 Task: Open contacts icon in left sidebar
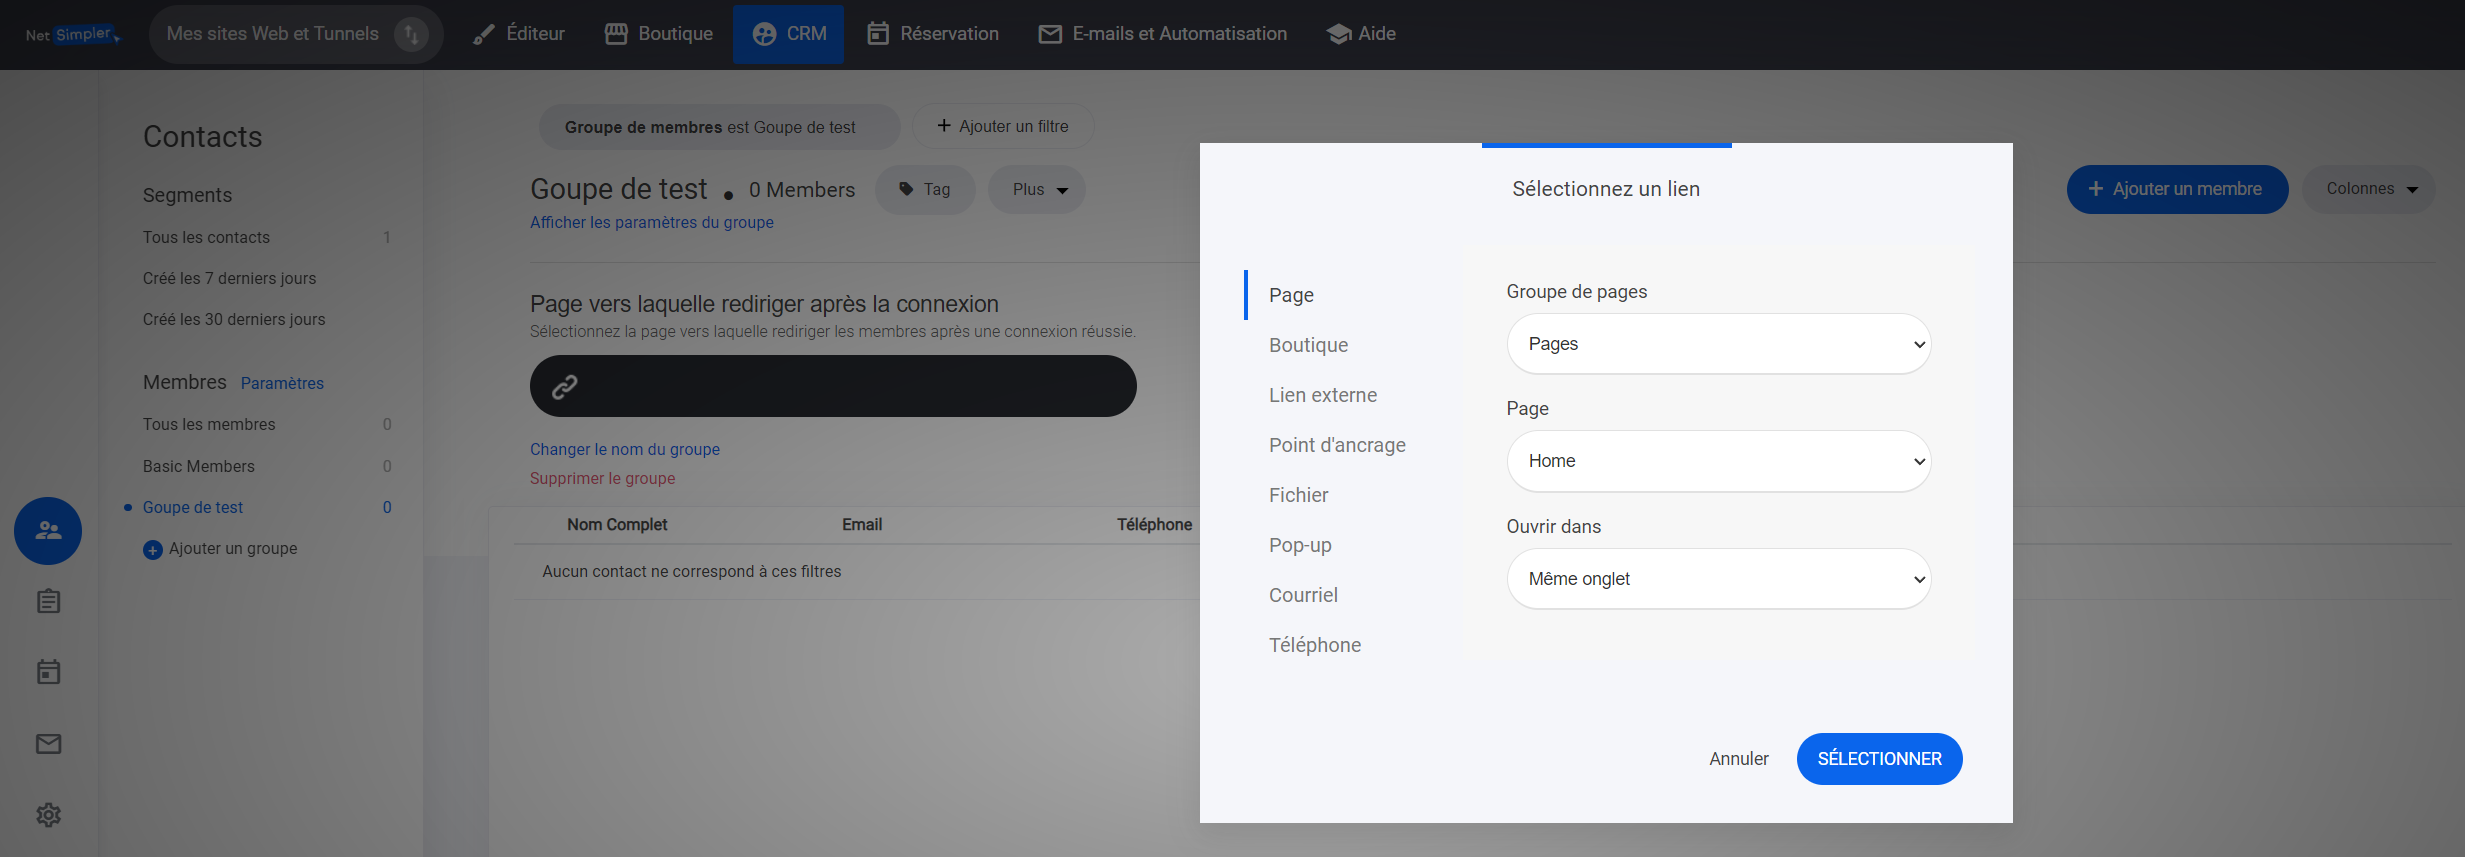pyautogui.click(x=48, y=531)
